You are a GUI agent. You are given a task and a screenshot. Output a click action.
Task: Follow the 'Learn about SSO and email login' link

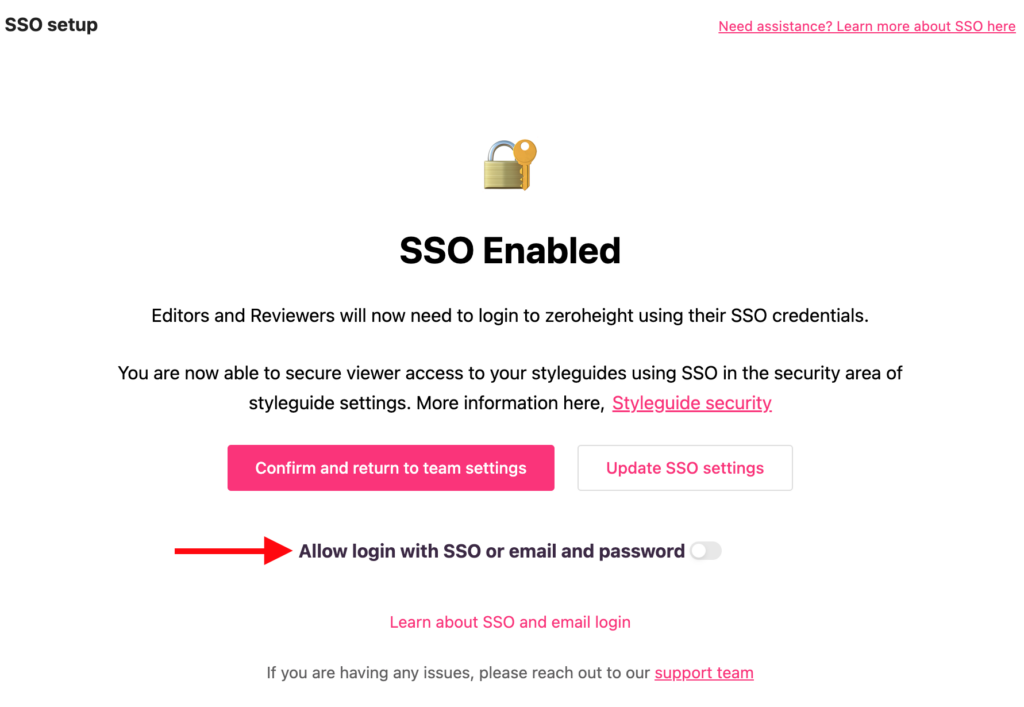tap(510, 622)
